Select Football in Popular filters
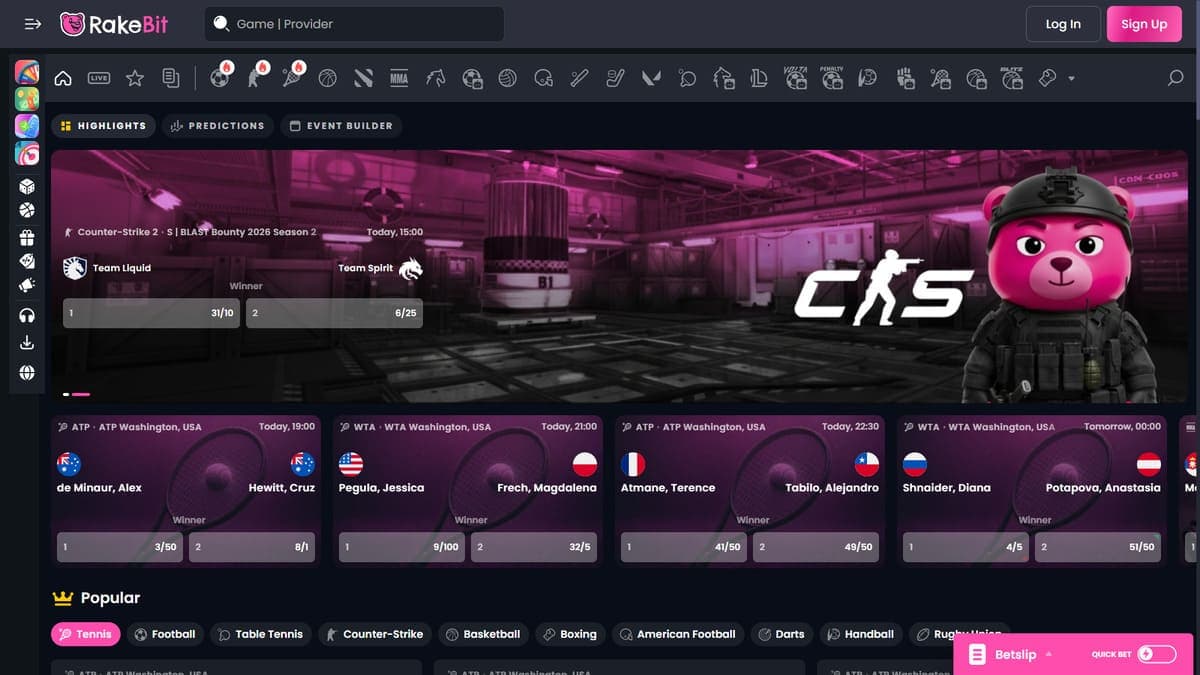Image resolution: width=1200 pixels, height=675 pixels. [165, 634]
